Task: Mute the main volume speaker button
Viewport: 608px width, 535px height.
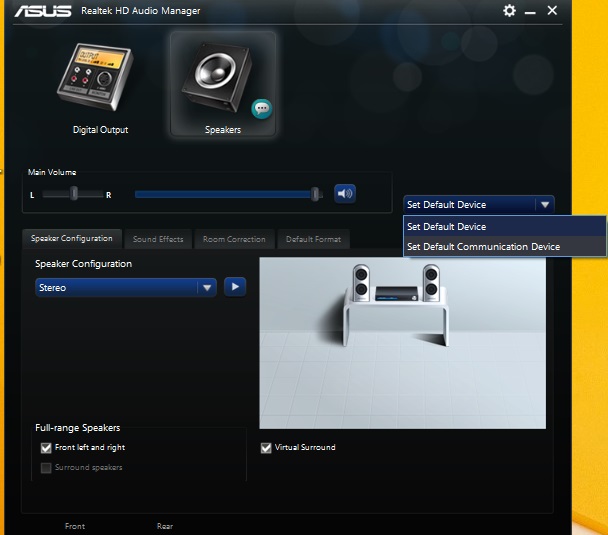Action: pyautogui.click(x=345, y=193)
